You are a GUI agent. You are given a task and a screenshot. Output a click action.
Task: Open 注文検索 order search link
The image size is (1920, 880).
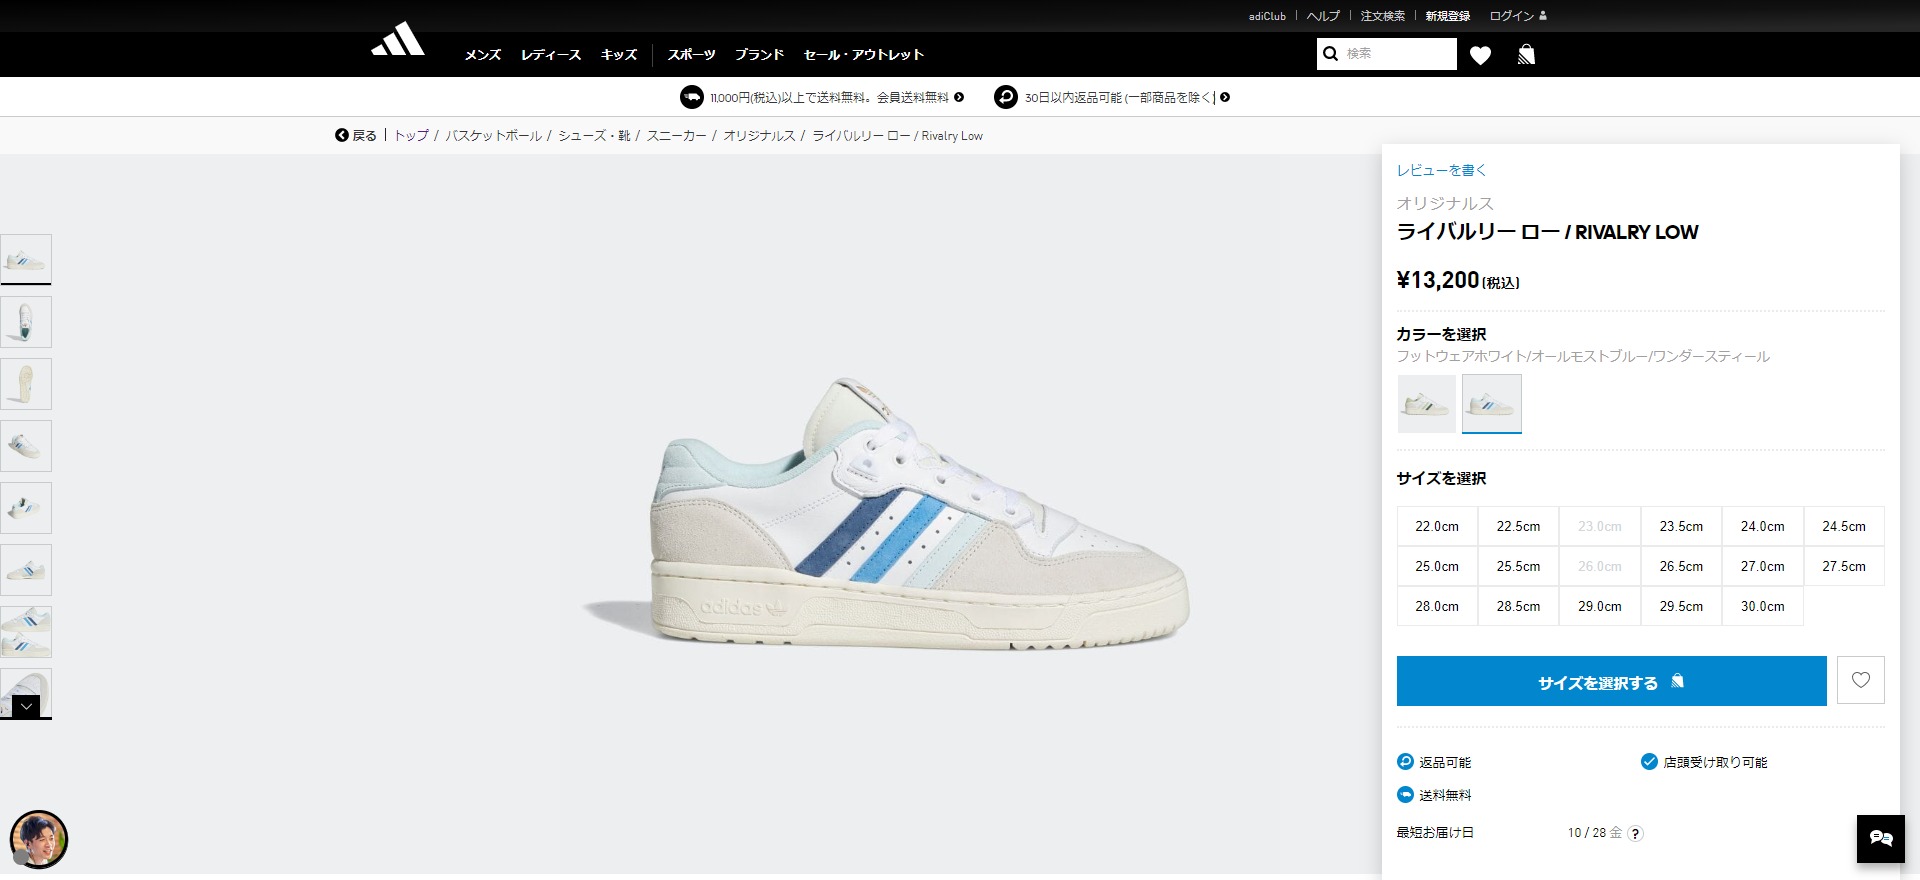[1383, 16]
